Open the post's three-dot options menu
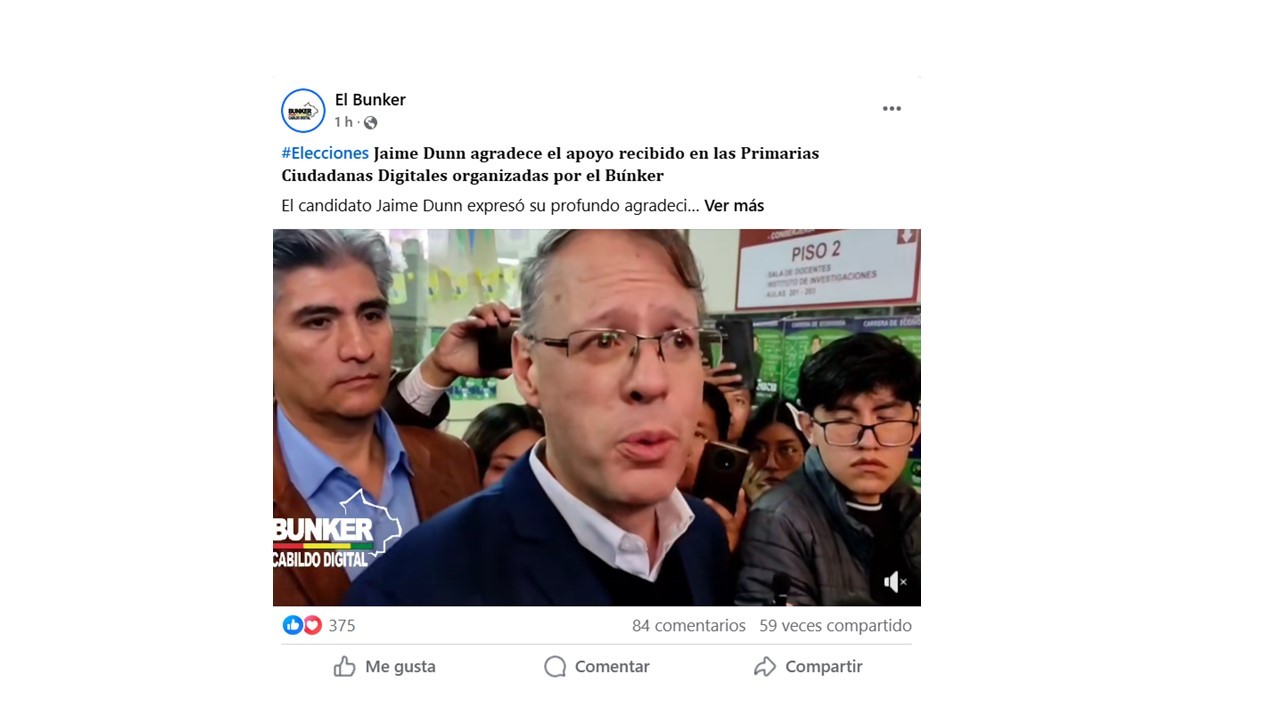Viewport: 1280px width, 720px height. (x=892, y=109)
